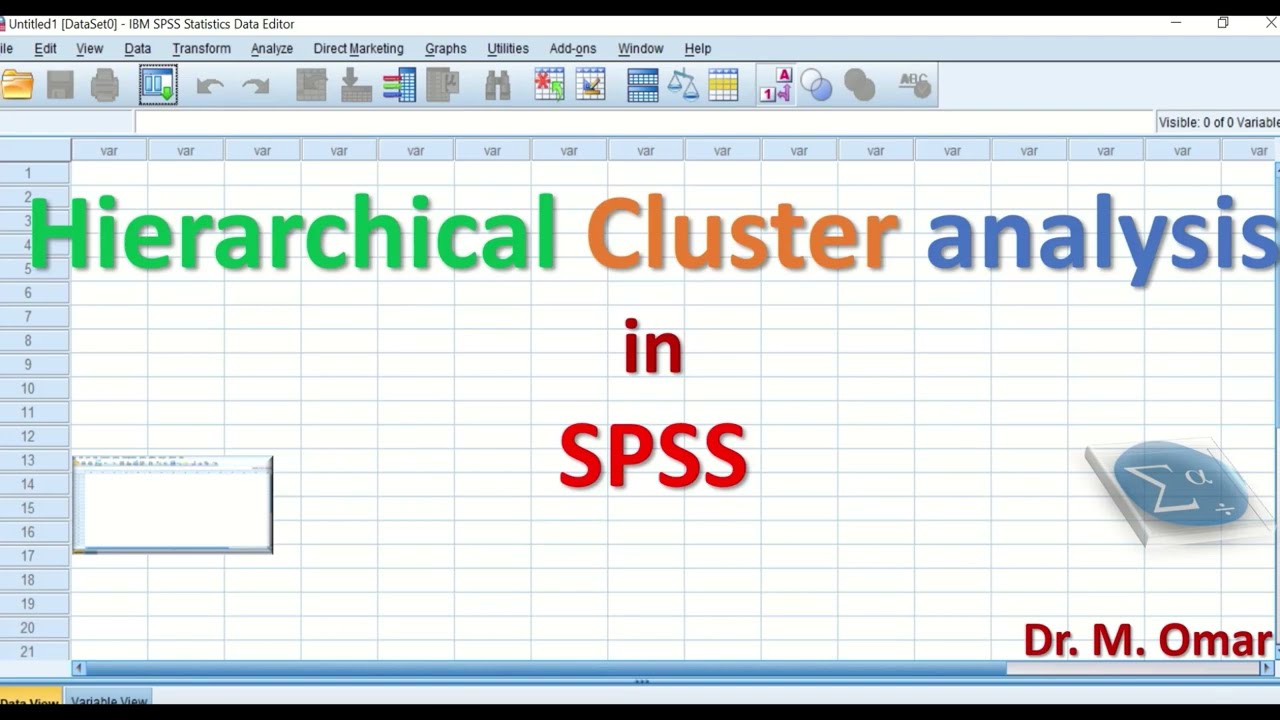Click the Redo arrow icon
This screenshot has height=720, width=1280.
coord(256,87)
